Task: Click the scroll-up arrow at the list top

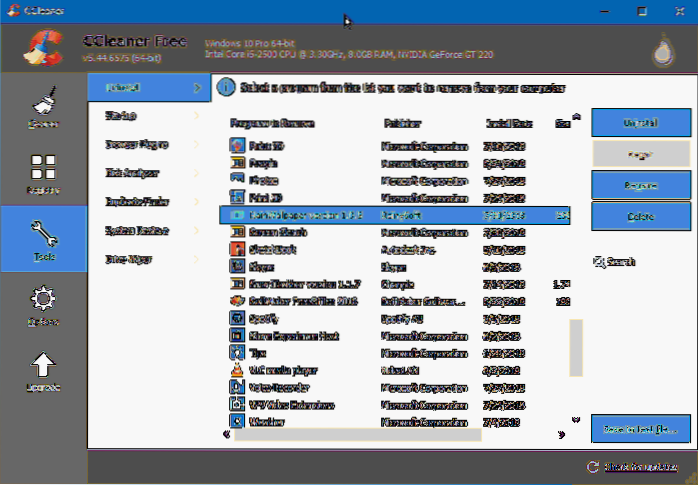Action: pos(576,117)
